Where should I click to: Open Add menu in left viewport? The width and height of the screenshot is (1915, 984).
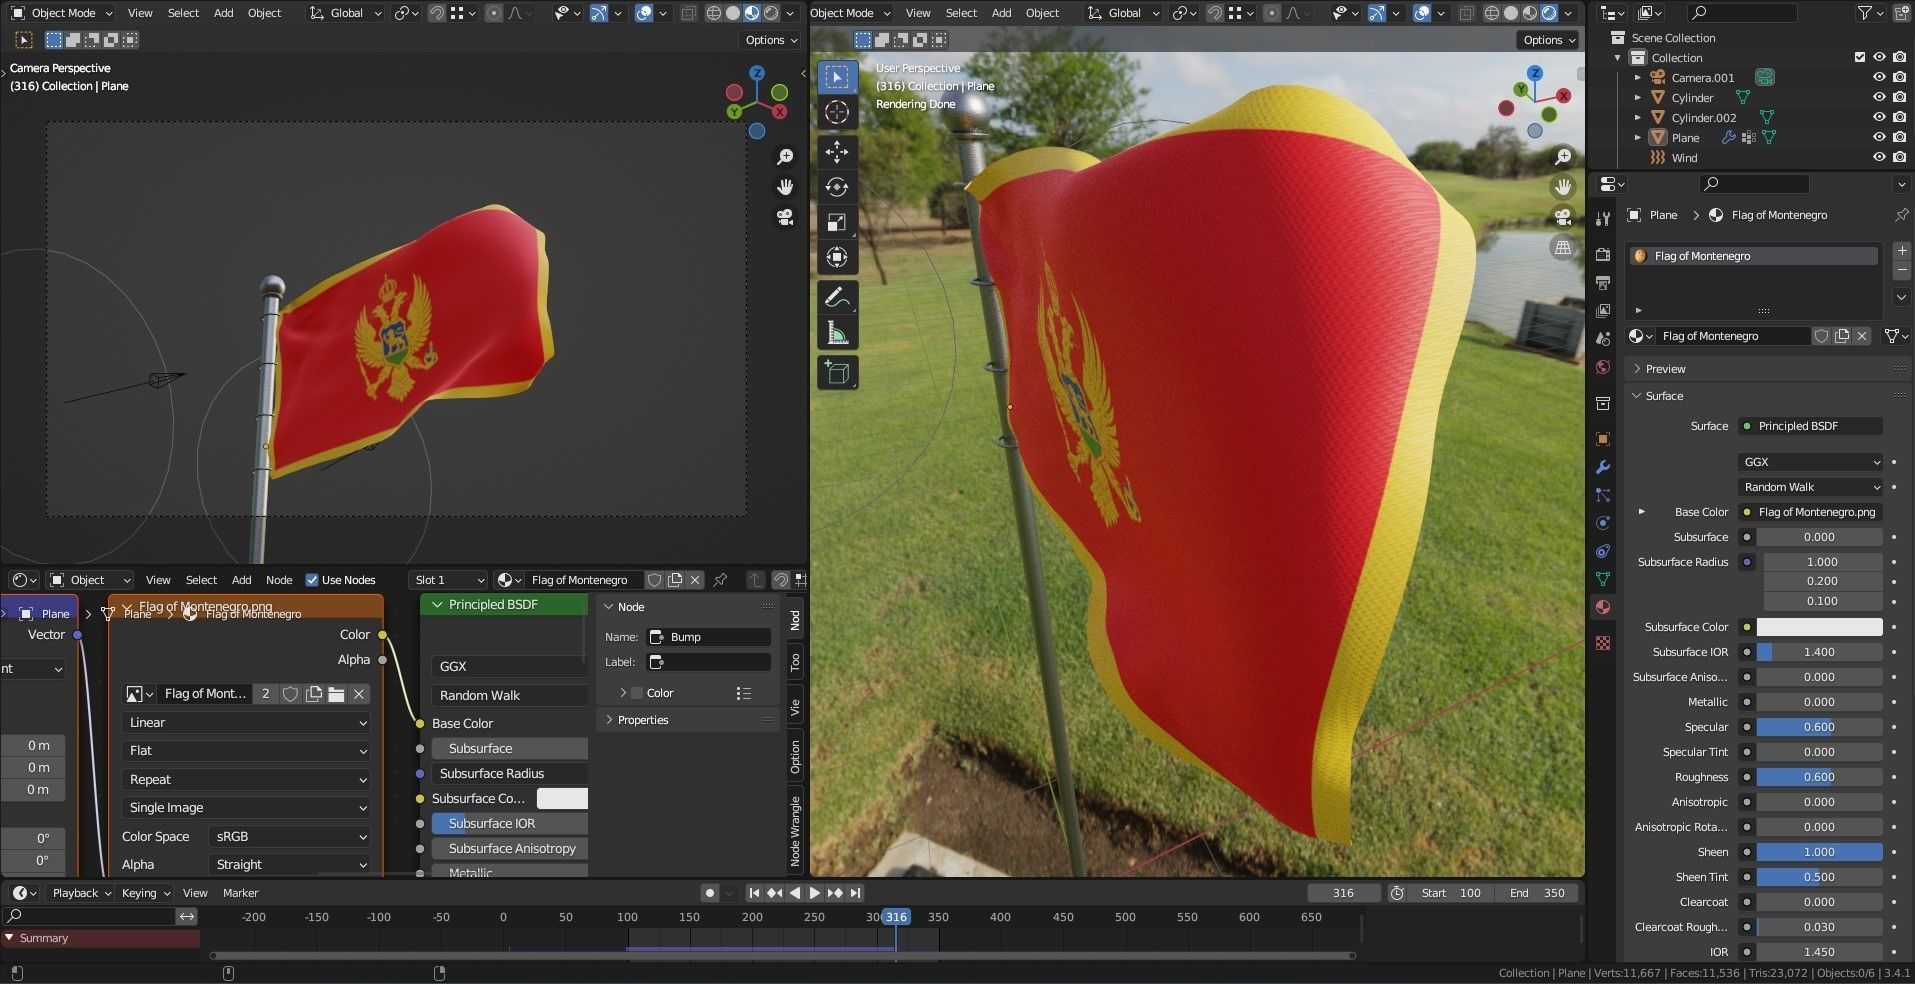click(x=223, y=13)
